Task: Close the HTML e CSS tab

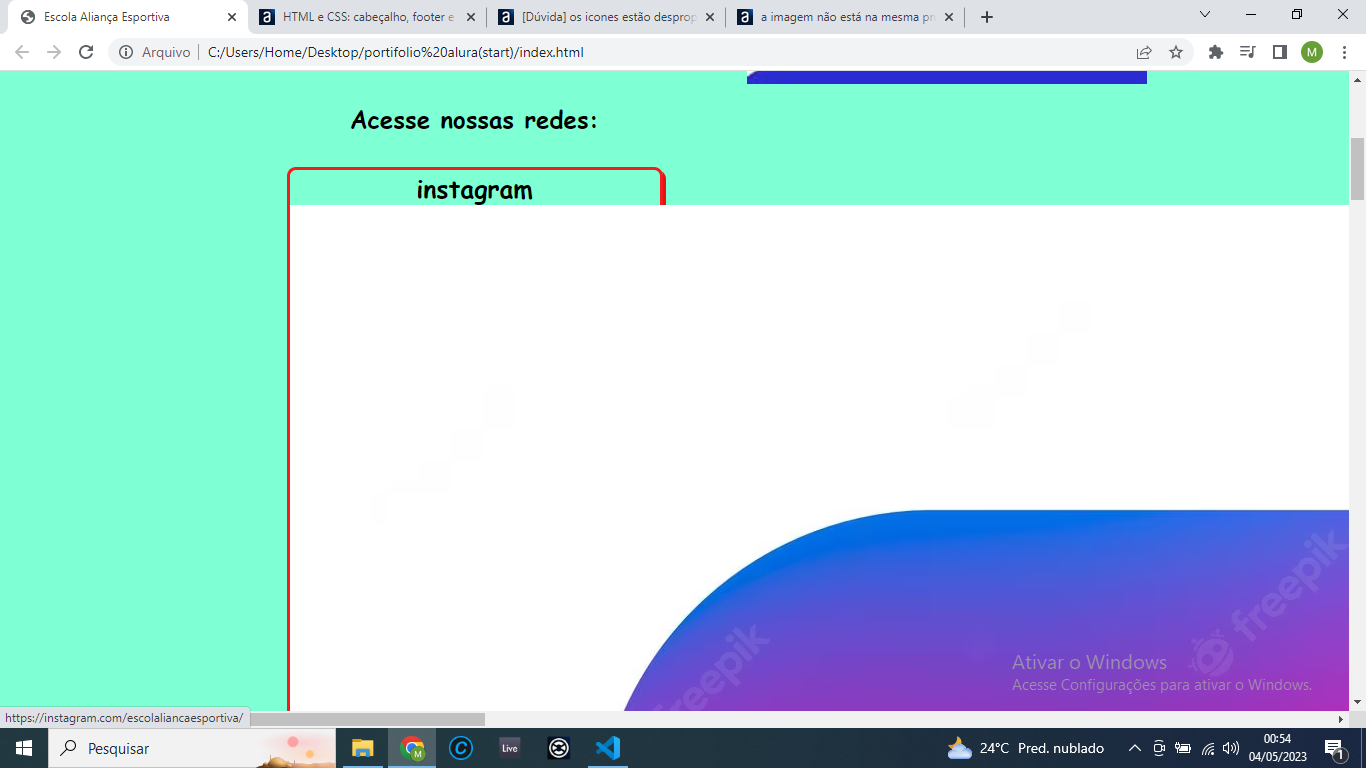Action: [x=471, y=17]
